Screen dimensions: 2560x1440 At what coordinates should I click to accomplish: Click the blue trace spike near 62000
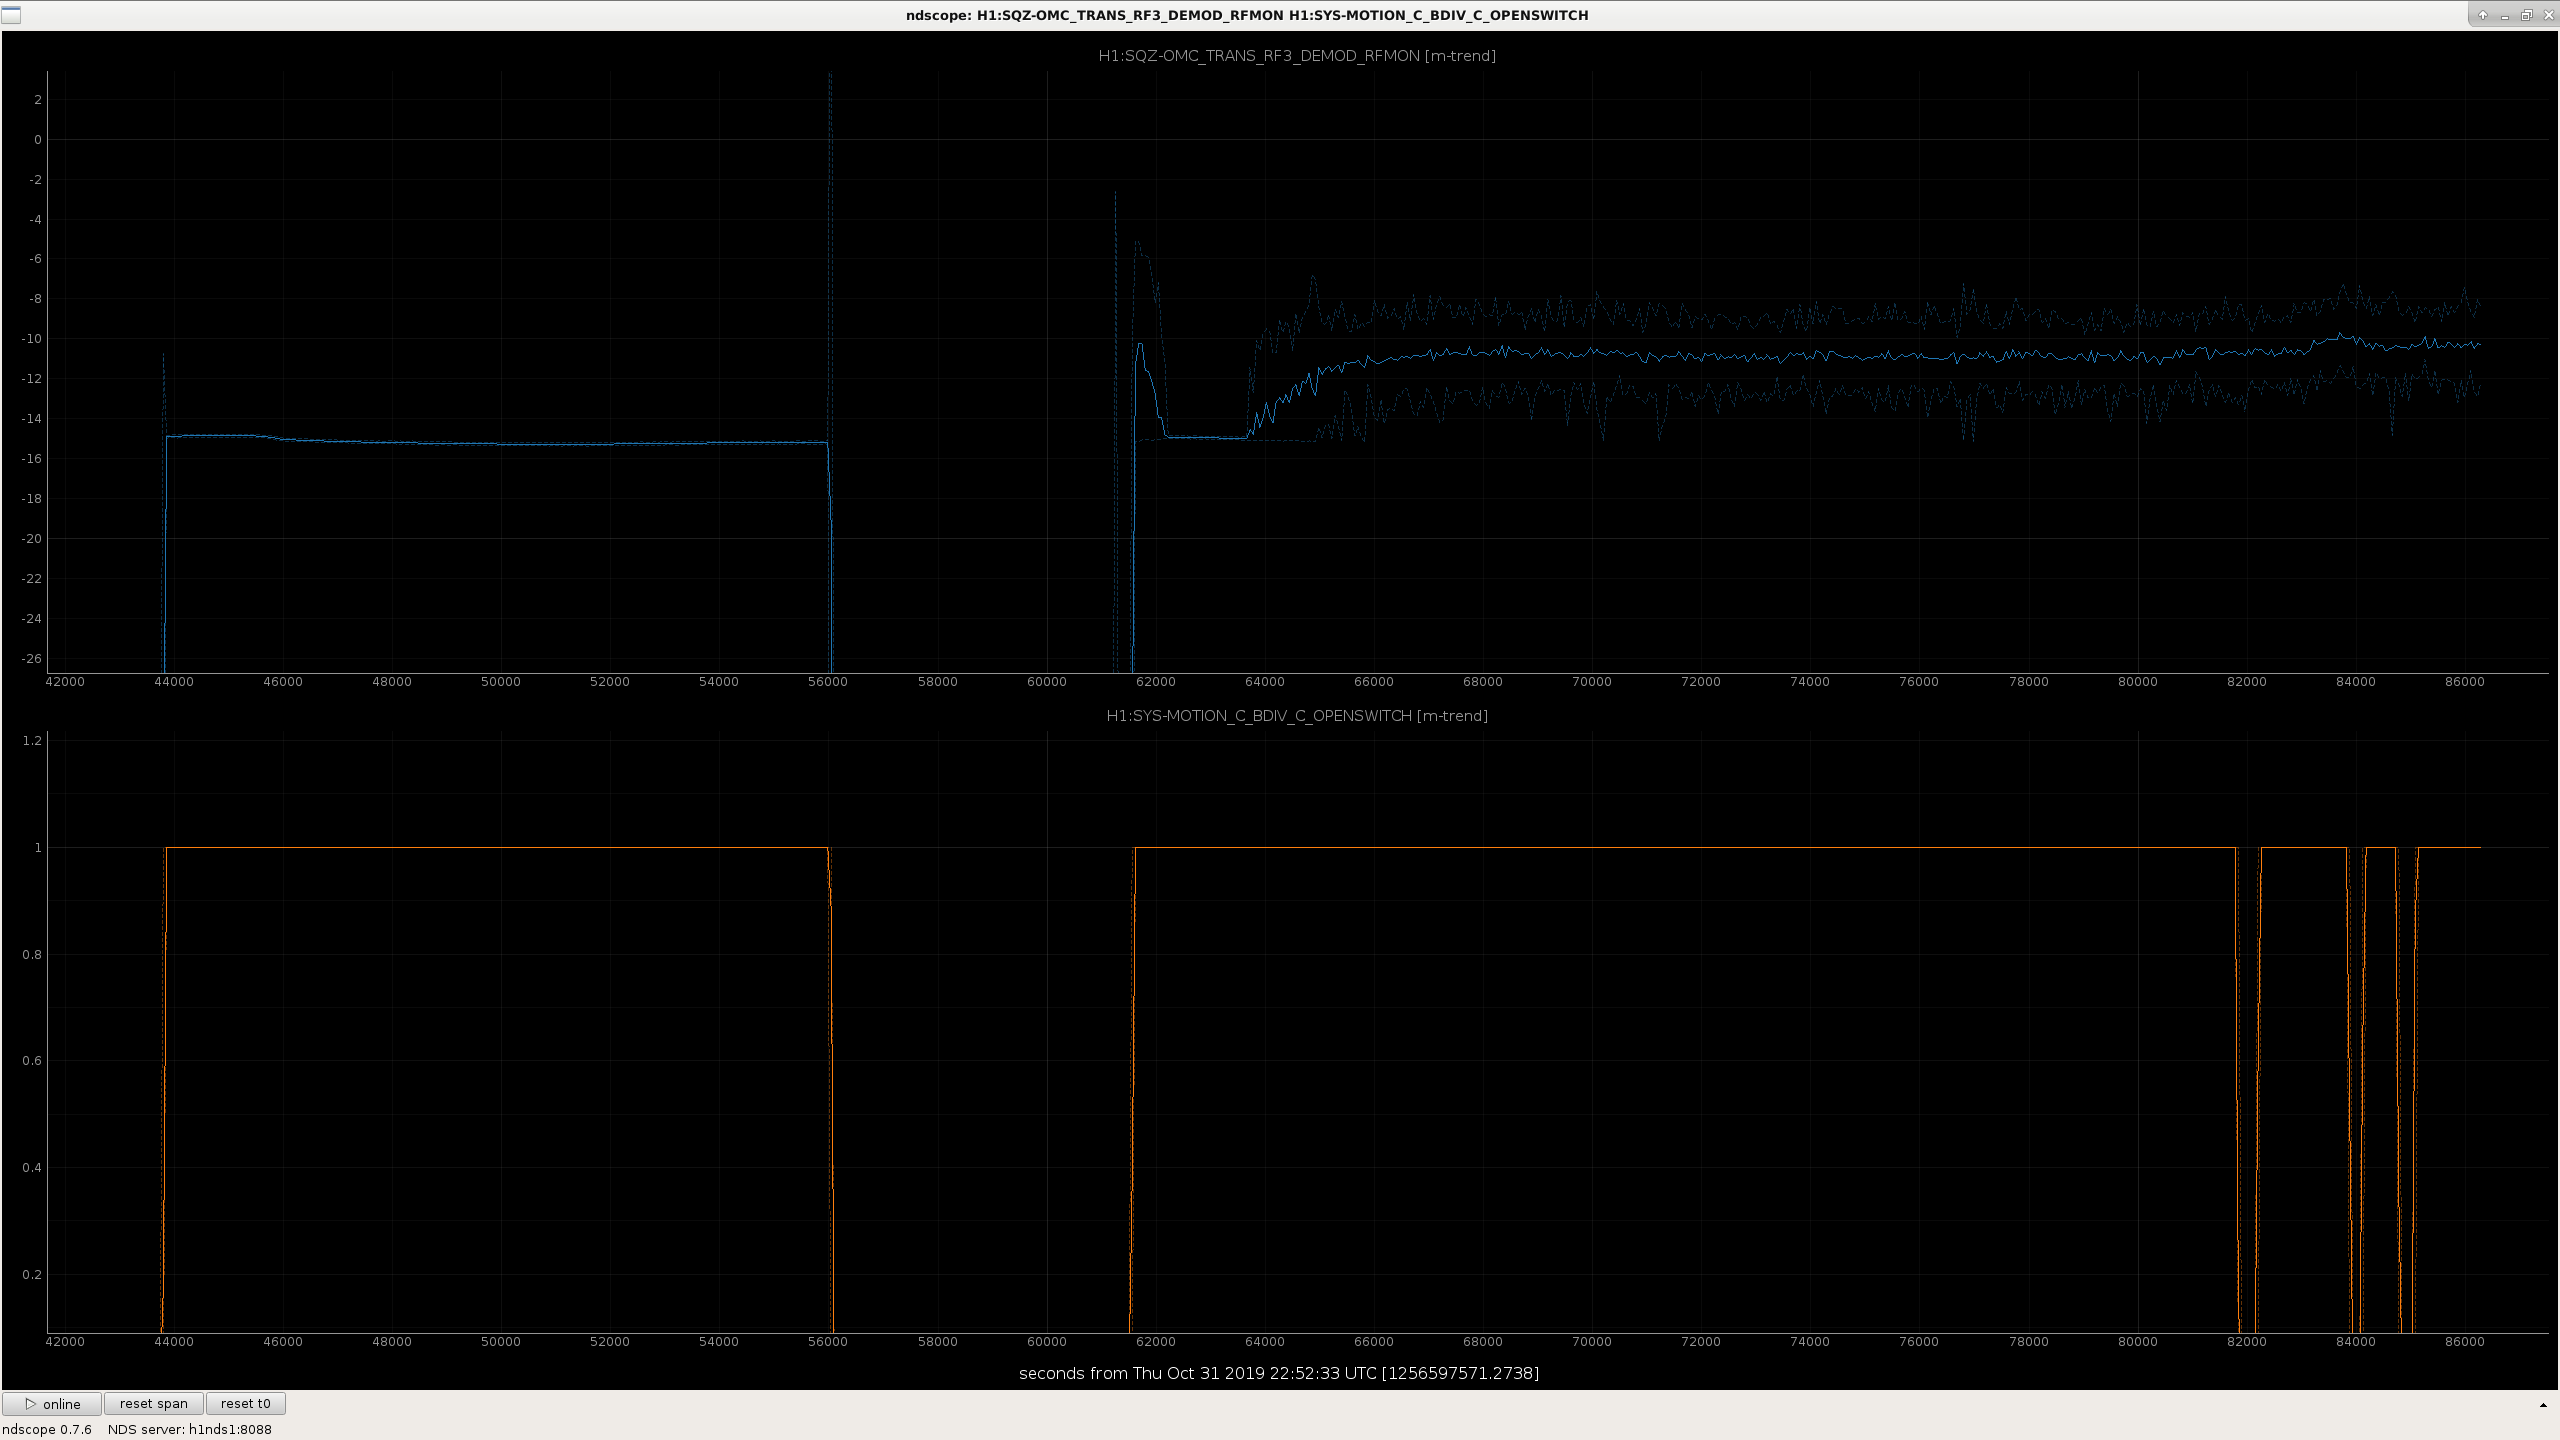(x=1140, y=346)
